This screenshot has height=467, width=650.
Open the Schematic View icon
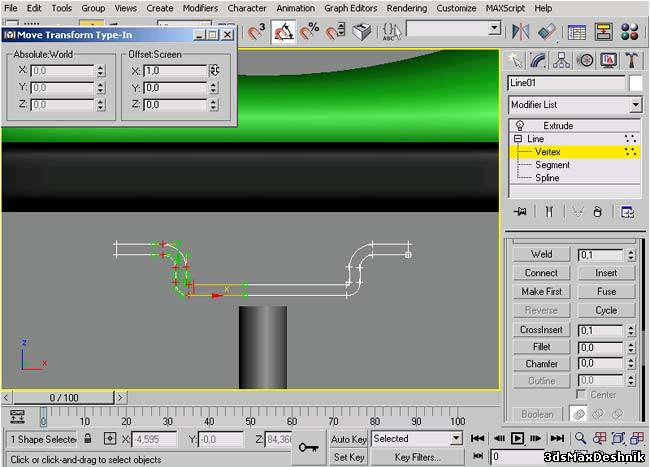pos(604,31)
